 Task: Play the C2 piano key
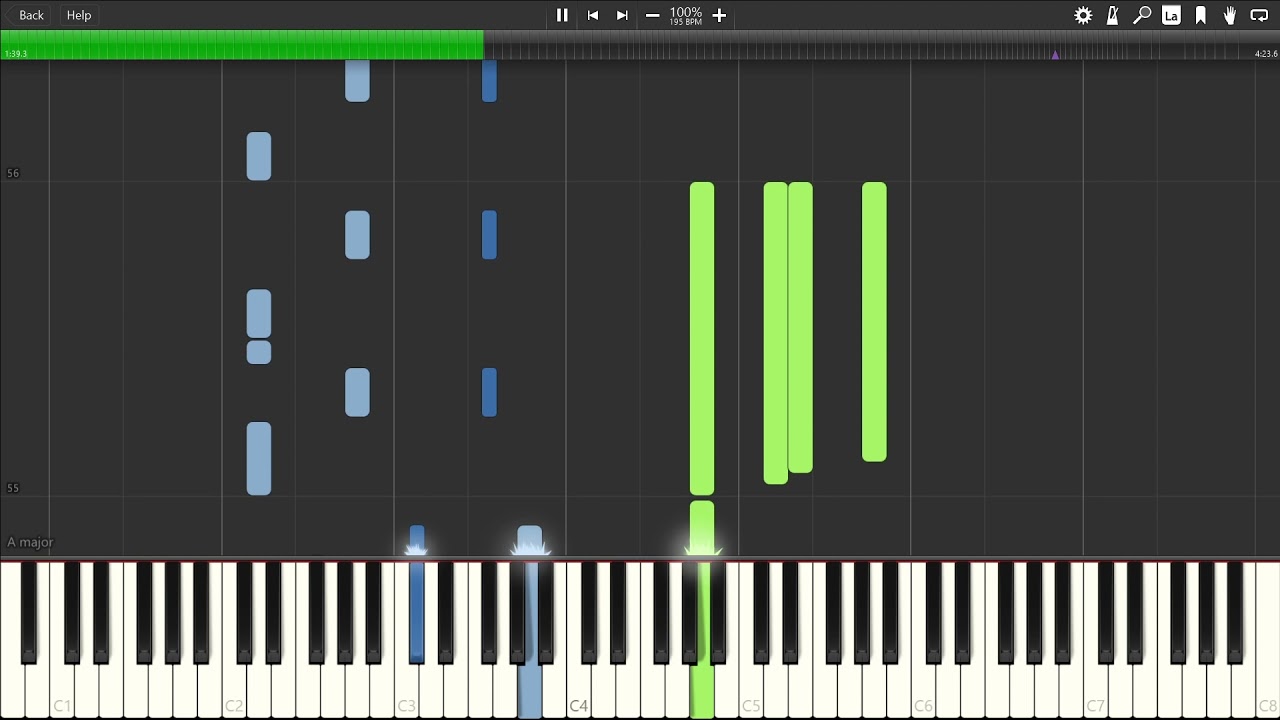(x=234, y=690)
